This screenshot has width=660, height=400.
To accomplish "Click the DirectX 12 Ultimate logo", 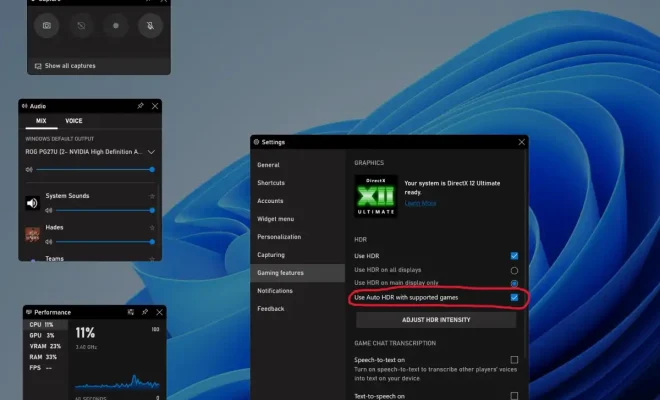I will [375, 196].
